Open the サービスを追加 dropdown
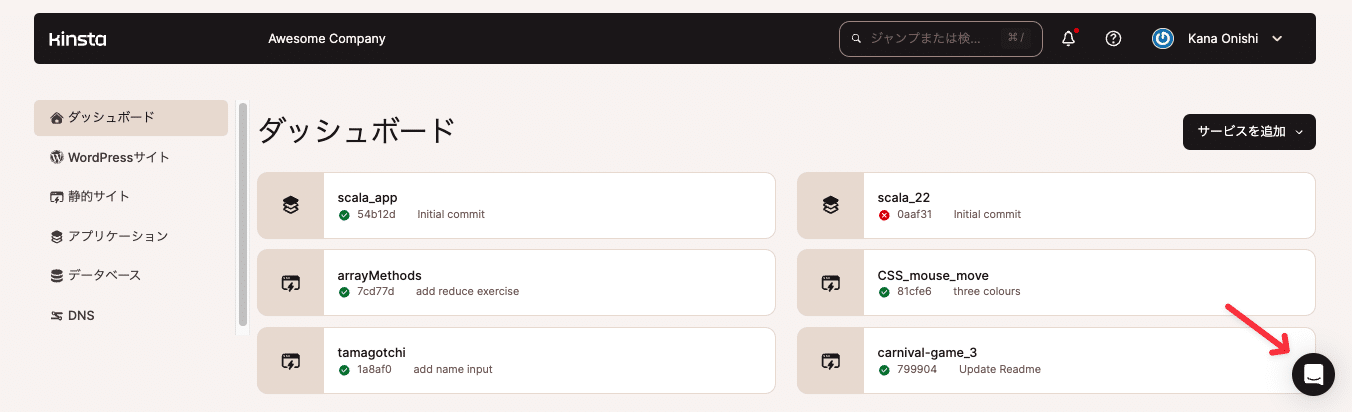The height and width of the screenshot is (412, 1352). pyautogui.click(x=1249, y=131)
